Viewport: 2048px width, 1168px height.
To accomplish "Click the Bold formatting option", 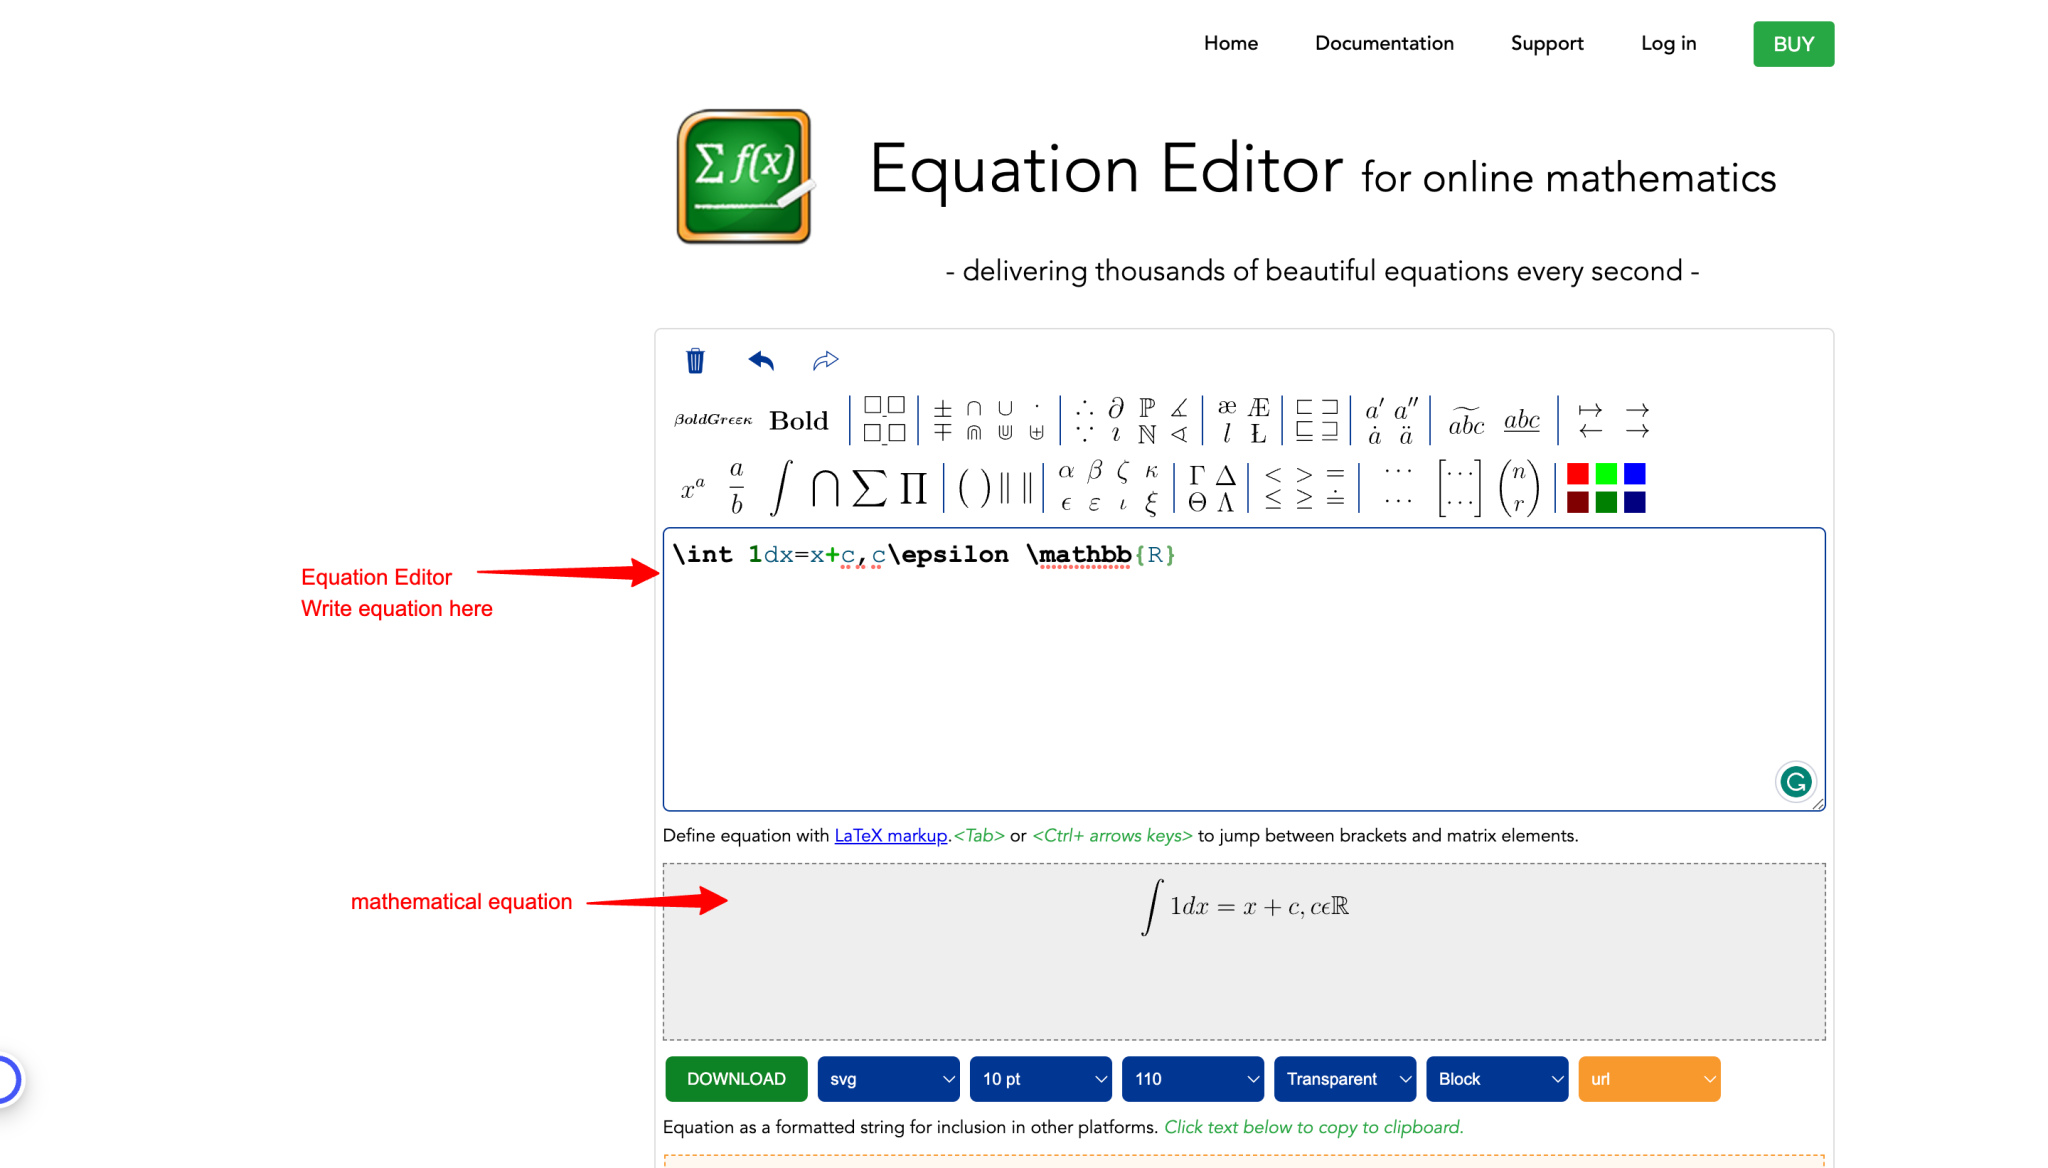I will (x=798, y=420).
